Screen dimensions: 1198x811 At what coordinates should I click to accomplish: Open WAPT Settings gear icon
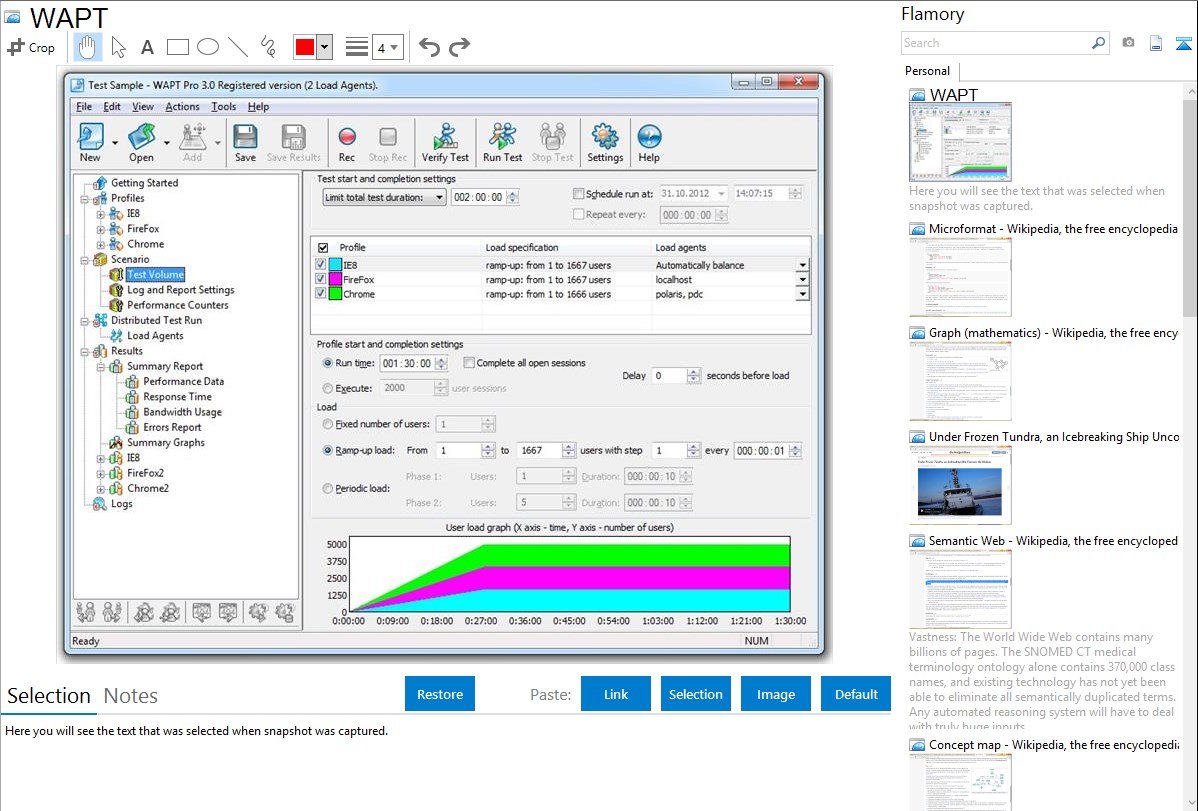(605, 143)
